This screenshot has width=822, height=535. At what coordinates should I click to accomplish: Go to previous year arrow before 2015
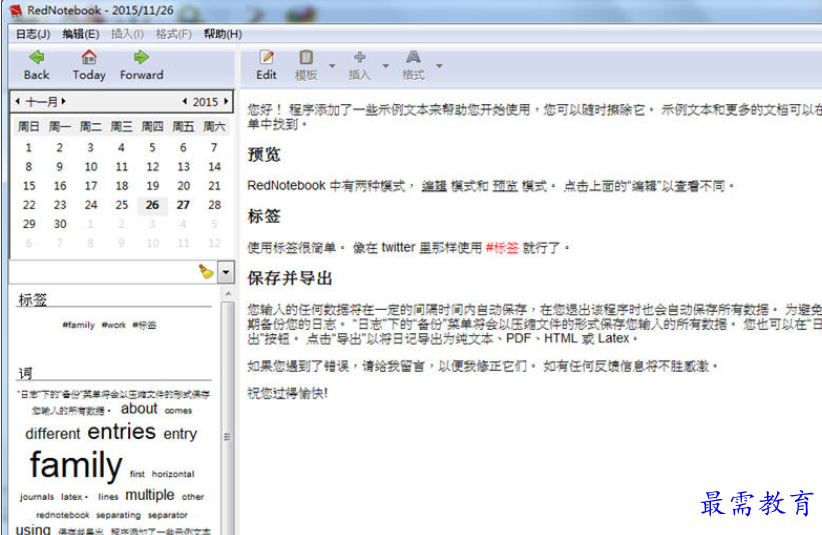pyautogui.click(x=185, y=101)
